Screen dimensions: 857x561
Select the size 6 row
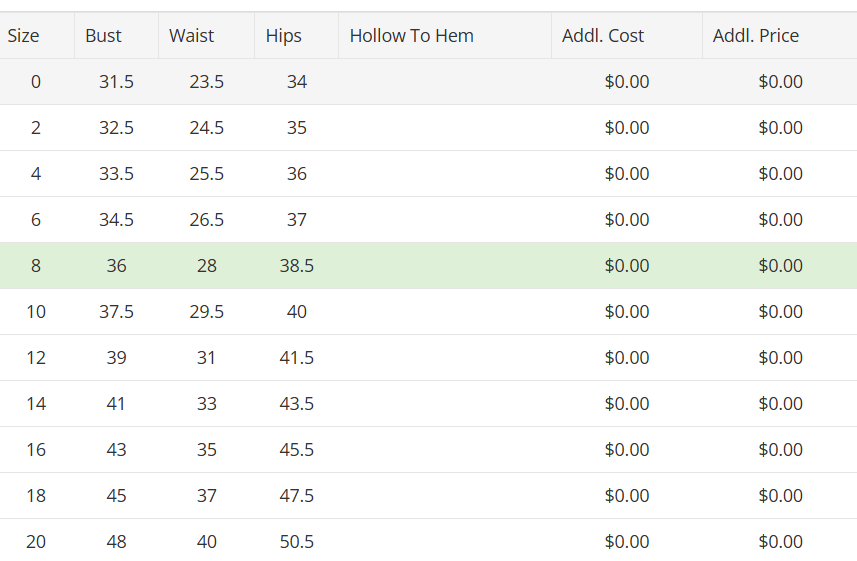pos(428,219)
